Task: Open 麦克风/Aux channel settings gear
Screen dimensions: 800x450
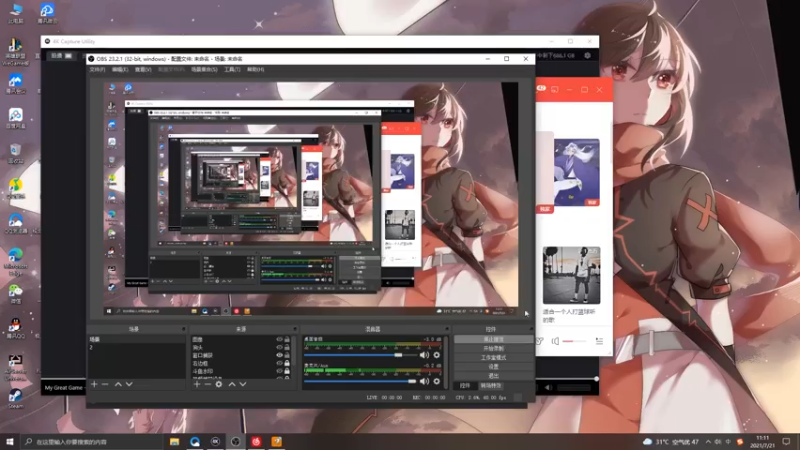Action: tap(437, 381)
